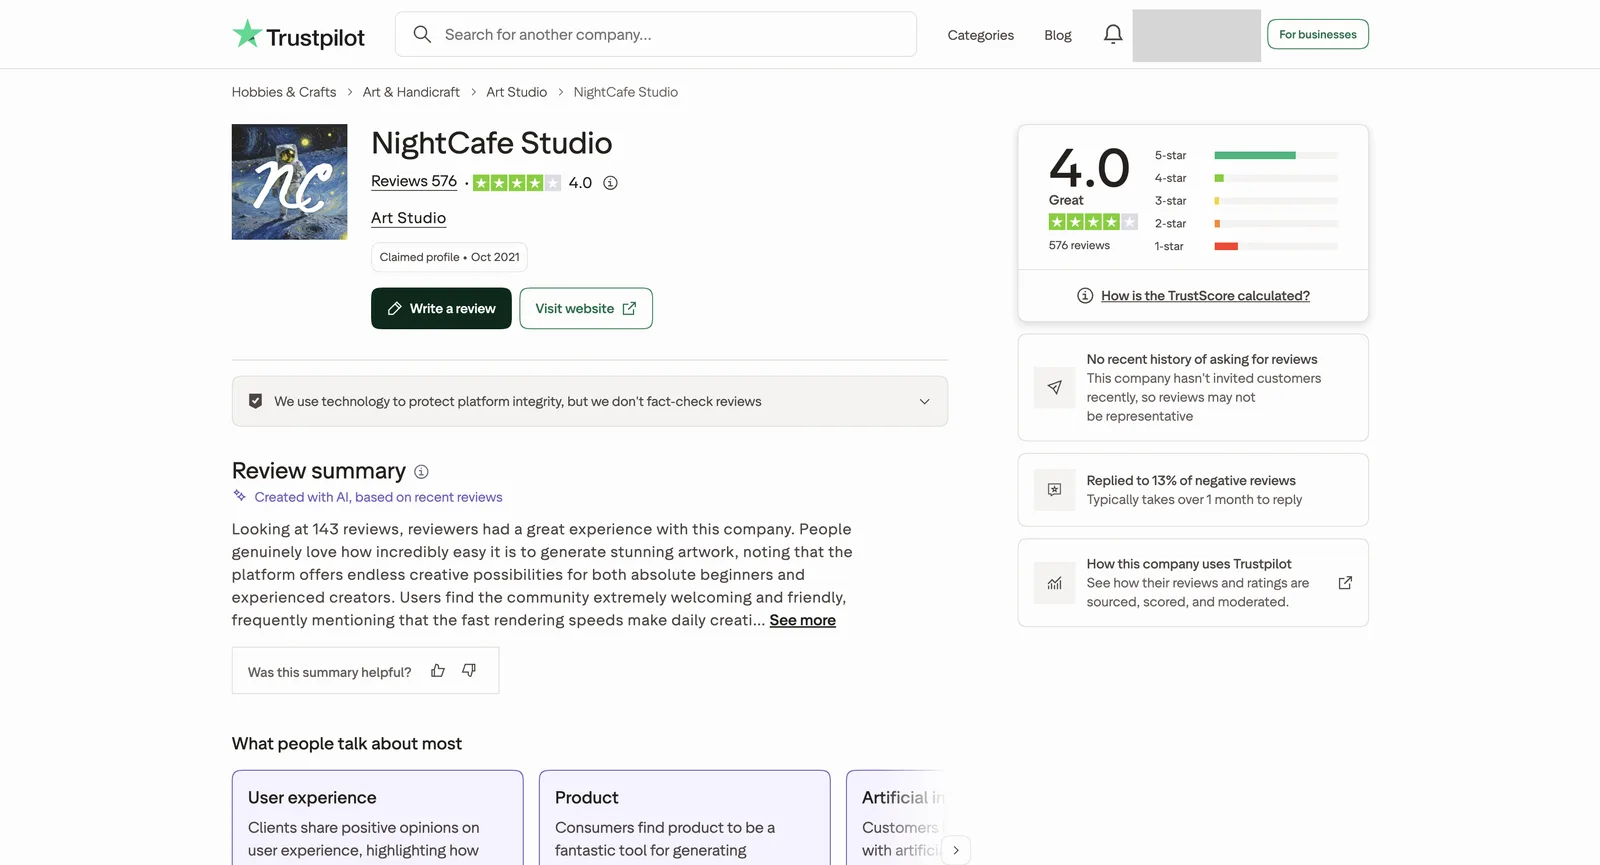Go to Art & Handicraft breadcrumb

click(411, 92)
